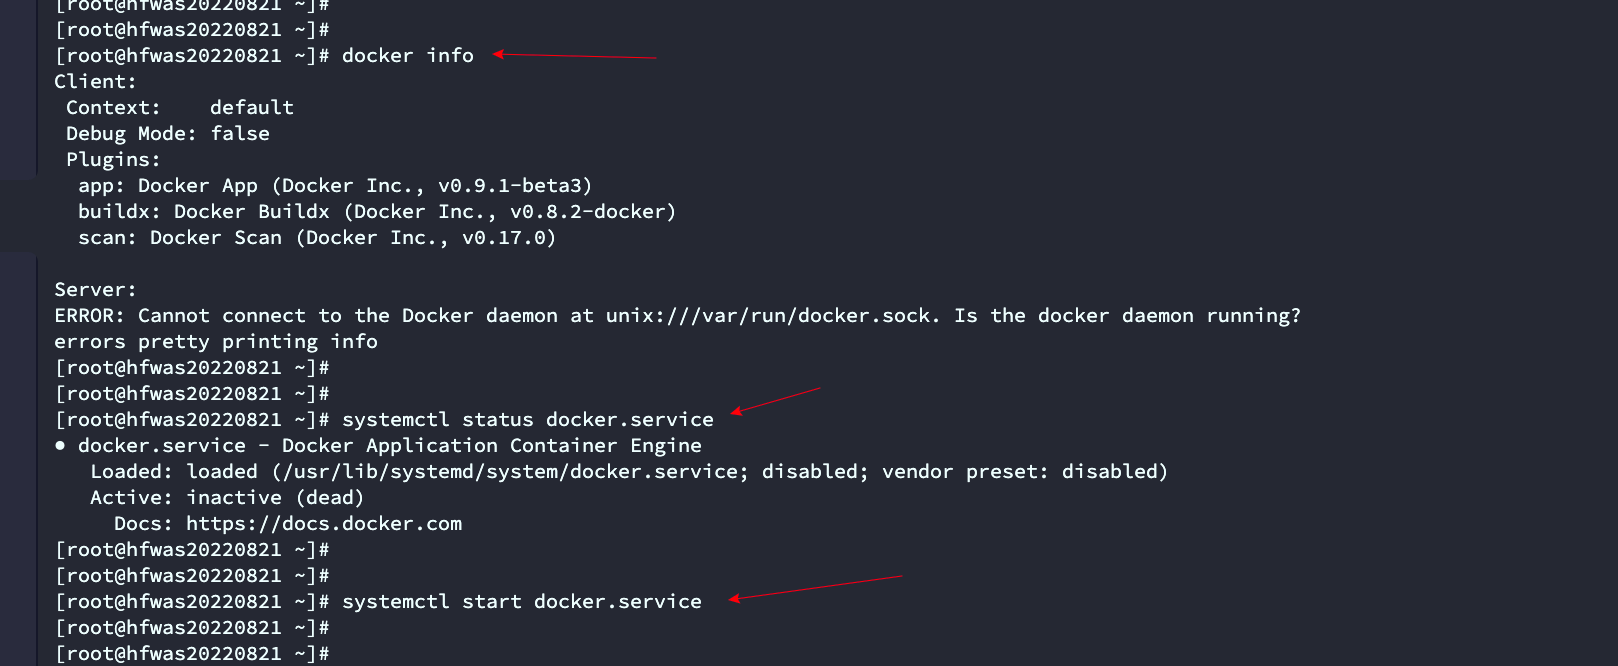Click the last empty prompt line at bottom
The image size is (1618, 666).
192,654
